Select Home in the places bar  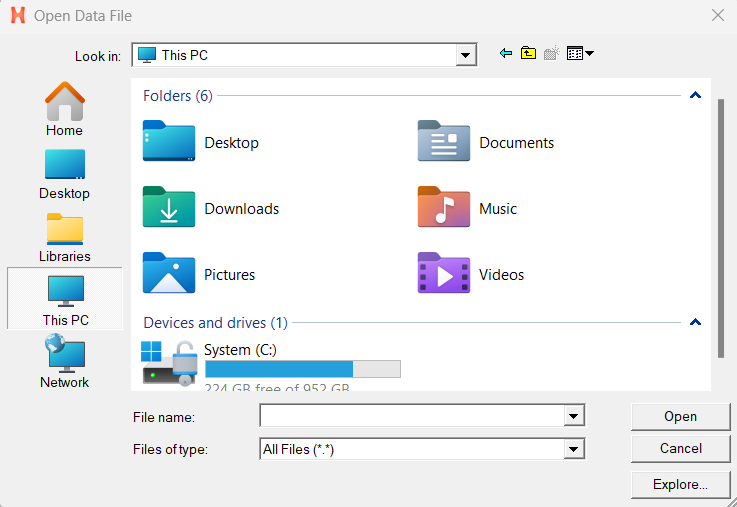pos(64,109)
